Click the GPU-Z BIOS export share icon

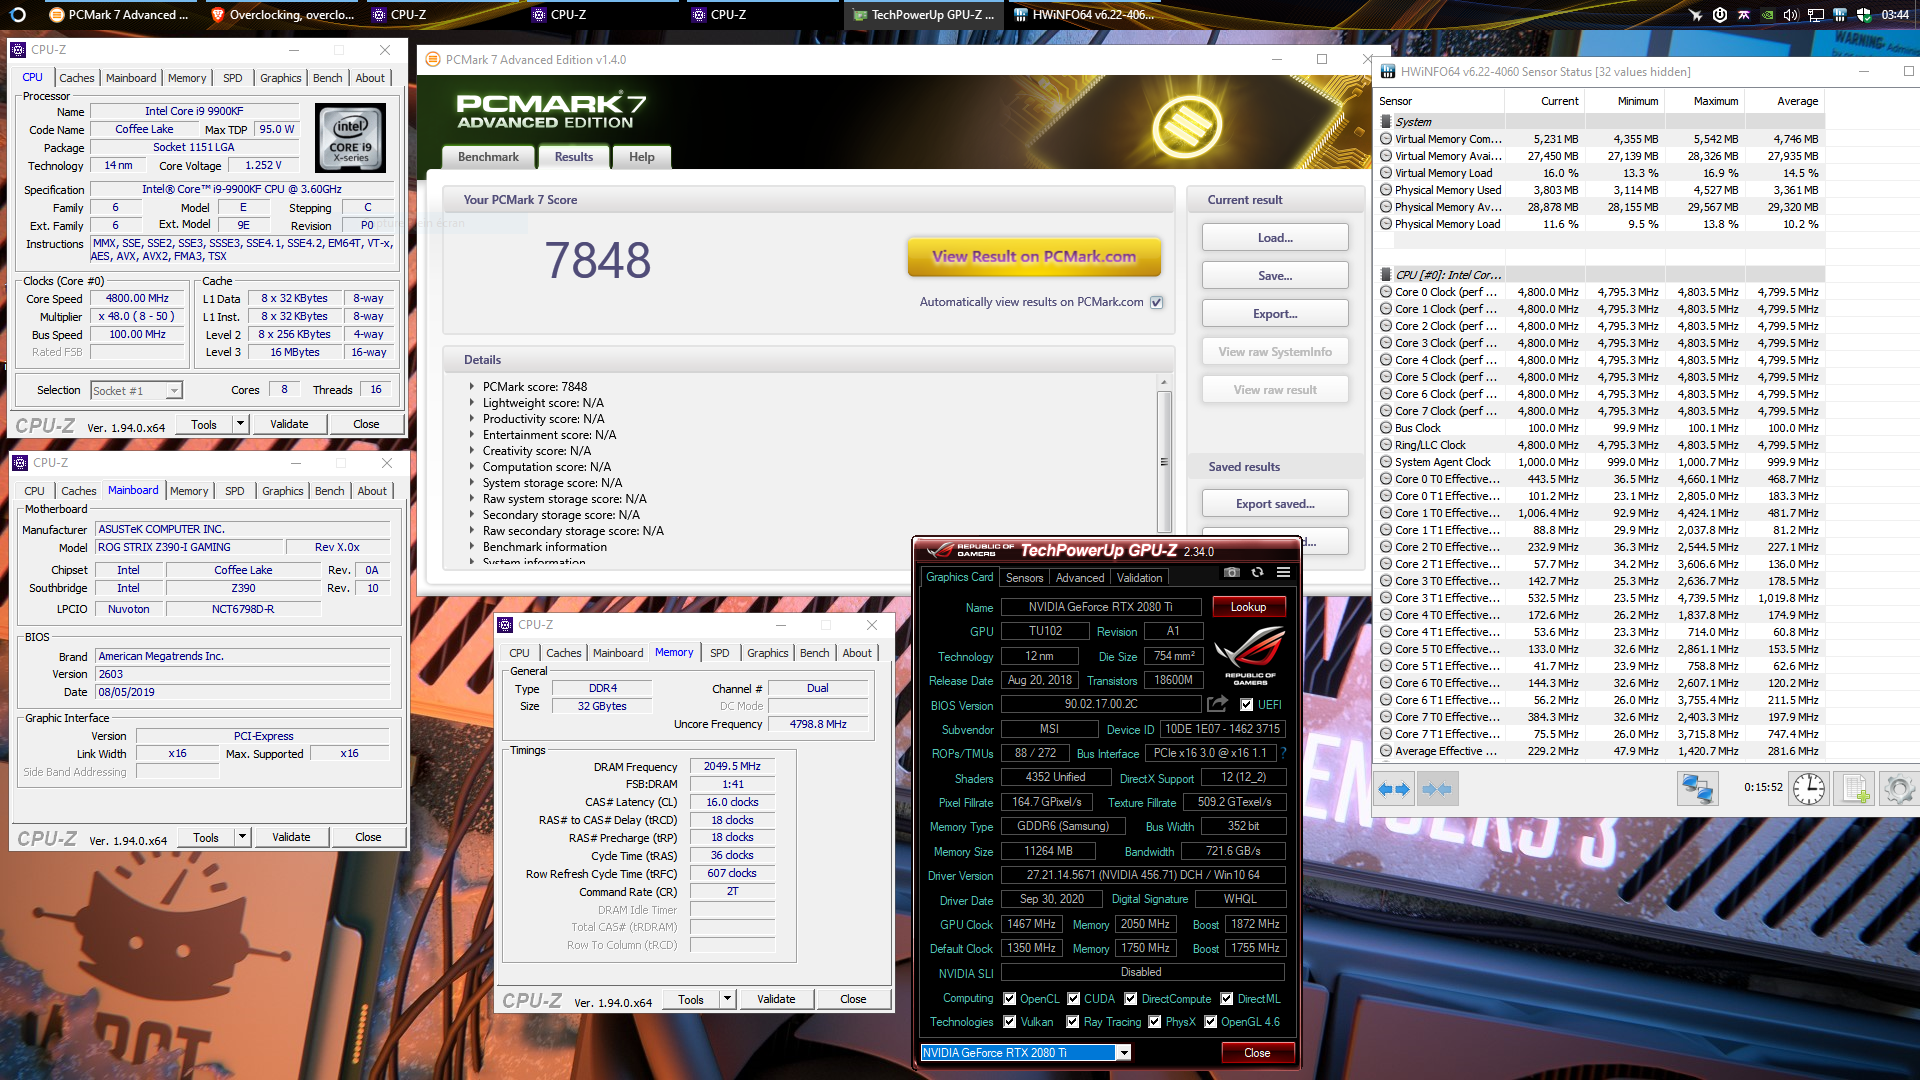(x=1217, y=704)
